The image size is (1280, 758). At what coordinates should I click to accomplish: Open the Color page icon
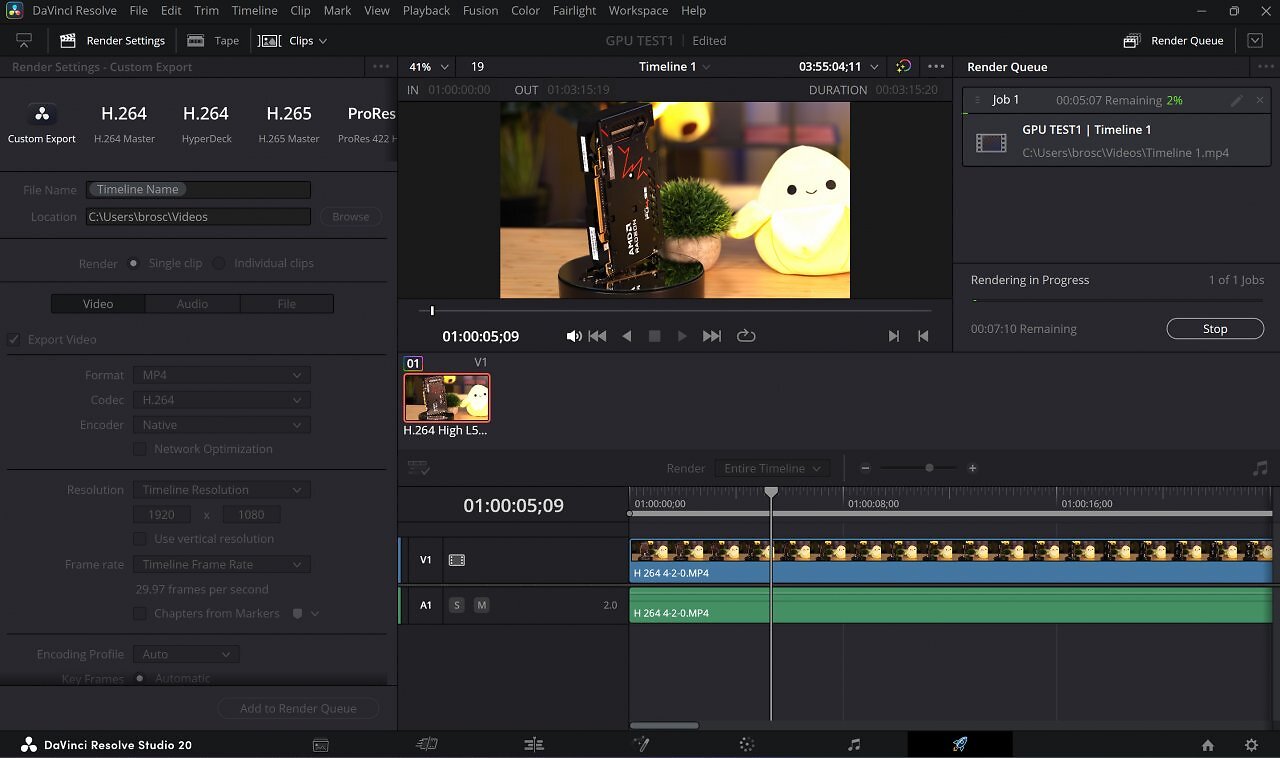(747, 745)
